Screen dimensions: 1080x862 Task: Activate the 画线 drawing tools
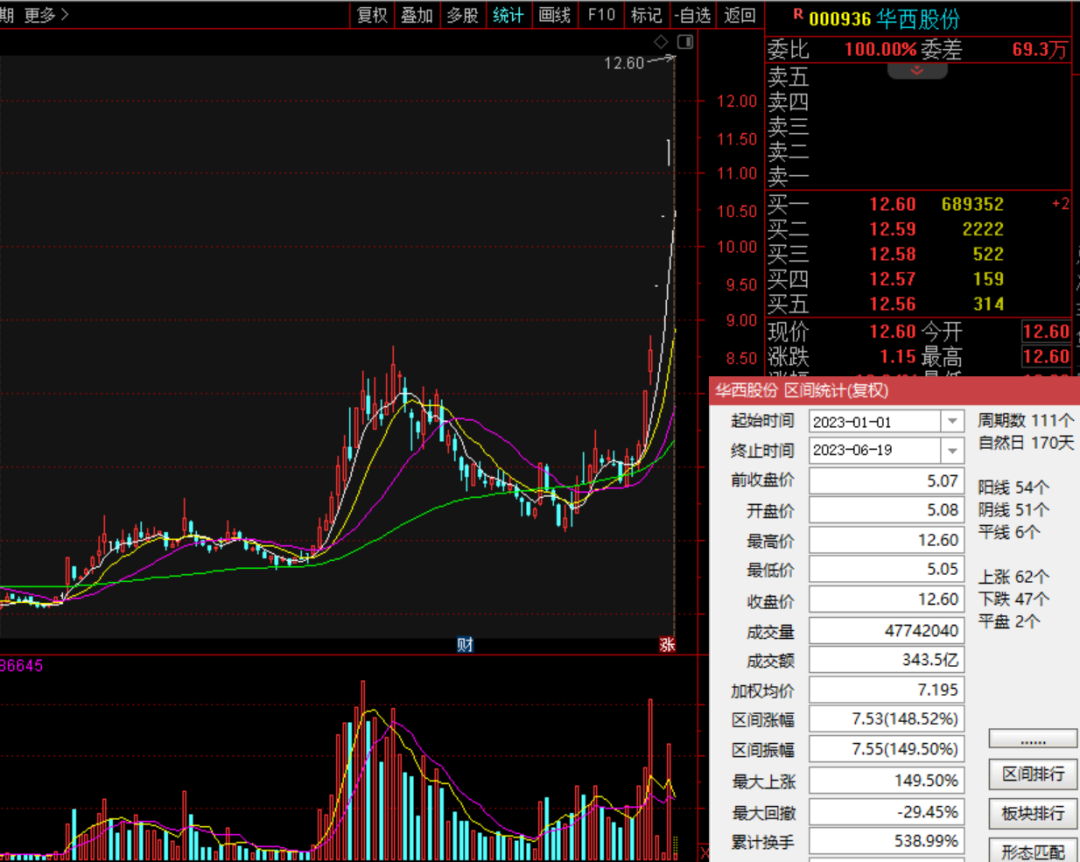(554, 14)
